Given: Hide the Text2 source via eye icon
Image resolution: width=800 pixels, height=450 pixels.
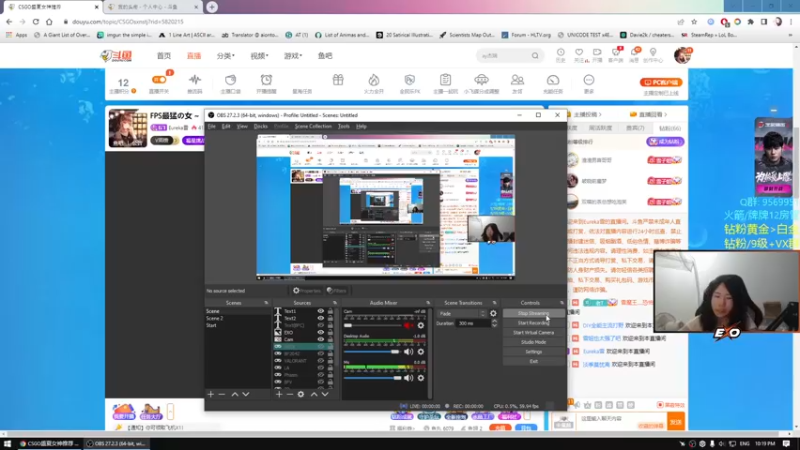Looking at the screenshot, I should pyautogui.click(x=320, y=318).
